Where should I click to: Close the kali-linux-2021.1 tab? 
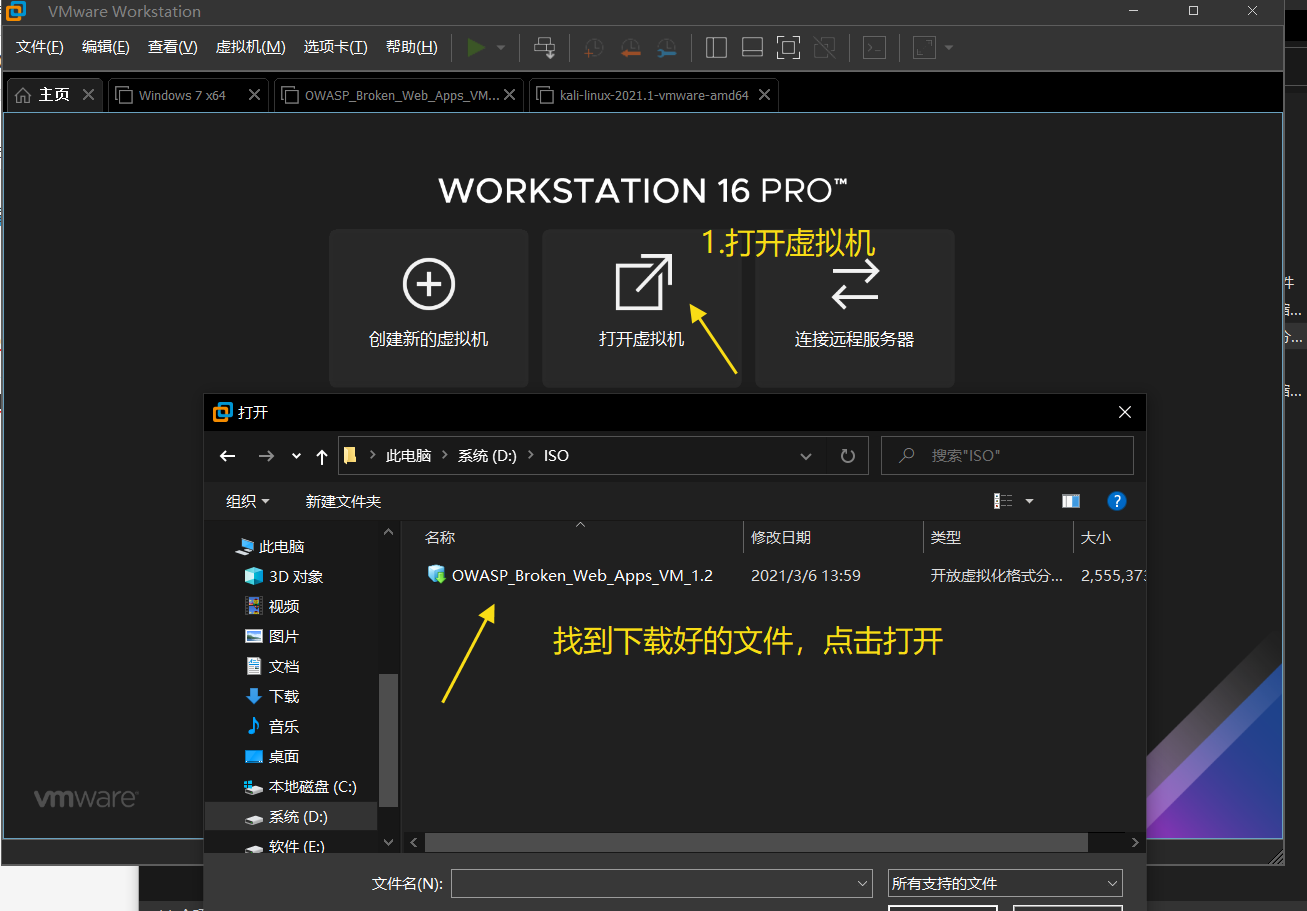pyautogui.click(x=765, y=95)
